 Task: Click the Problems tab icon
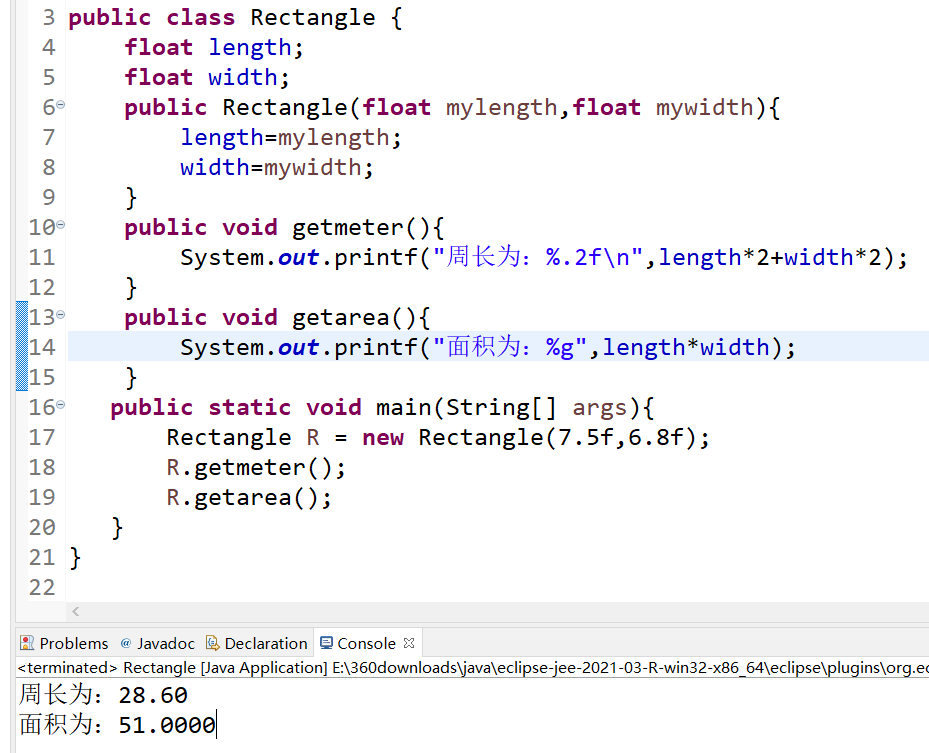pyautogui.click(x=27, y=643)
